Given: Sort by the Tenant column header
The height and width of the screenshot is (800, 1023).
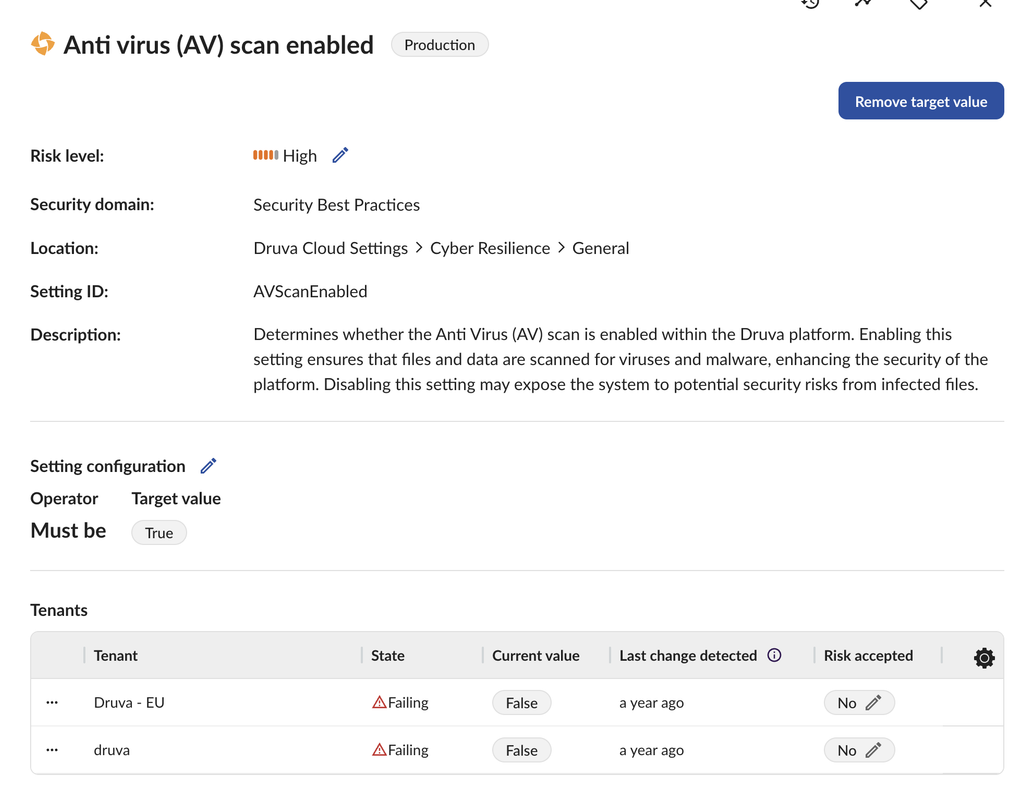Looking at the screenshot, I should pyautogui.click(x=115, y=655).
